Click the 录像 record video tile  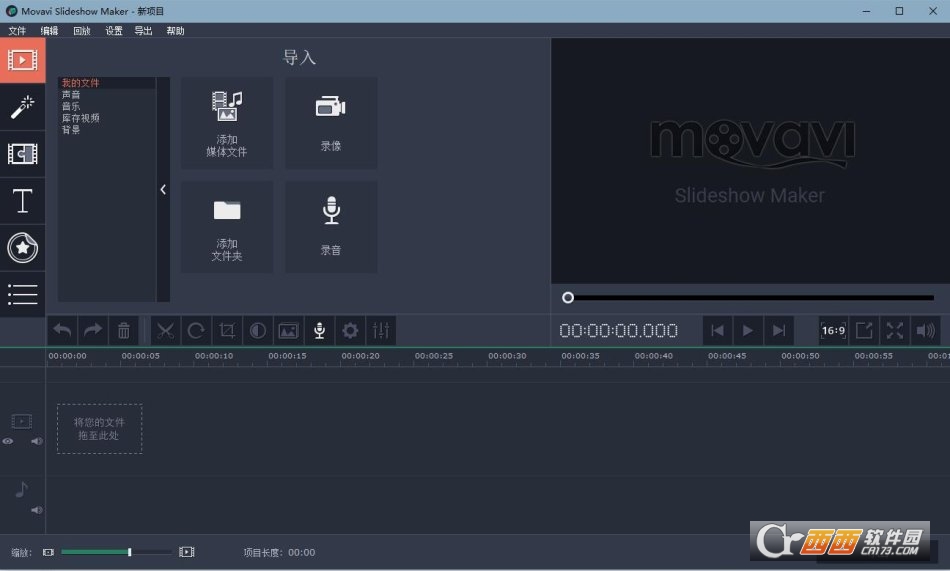pyautogui.click(x=331, y=123)
